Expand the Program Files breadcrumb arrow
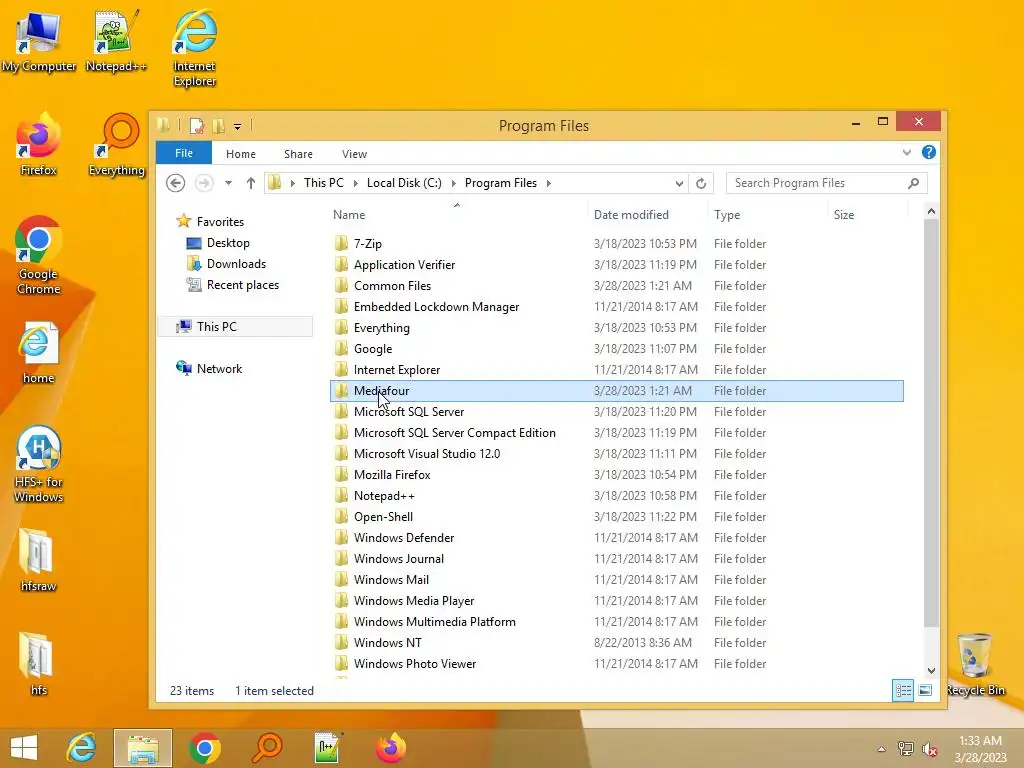Screen dimensions: 1024x768 tap(549, 184)
